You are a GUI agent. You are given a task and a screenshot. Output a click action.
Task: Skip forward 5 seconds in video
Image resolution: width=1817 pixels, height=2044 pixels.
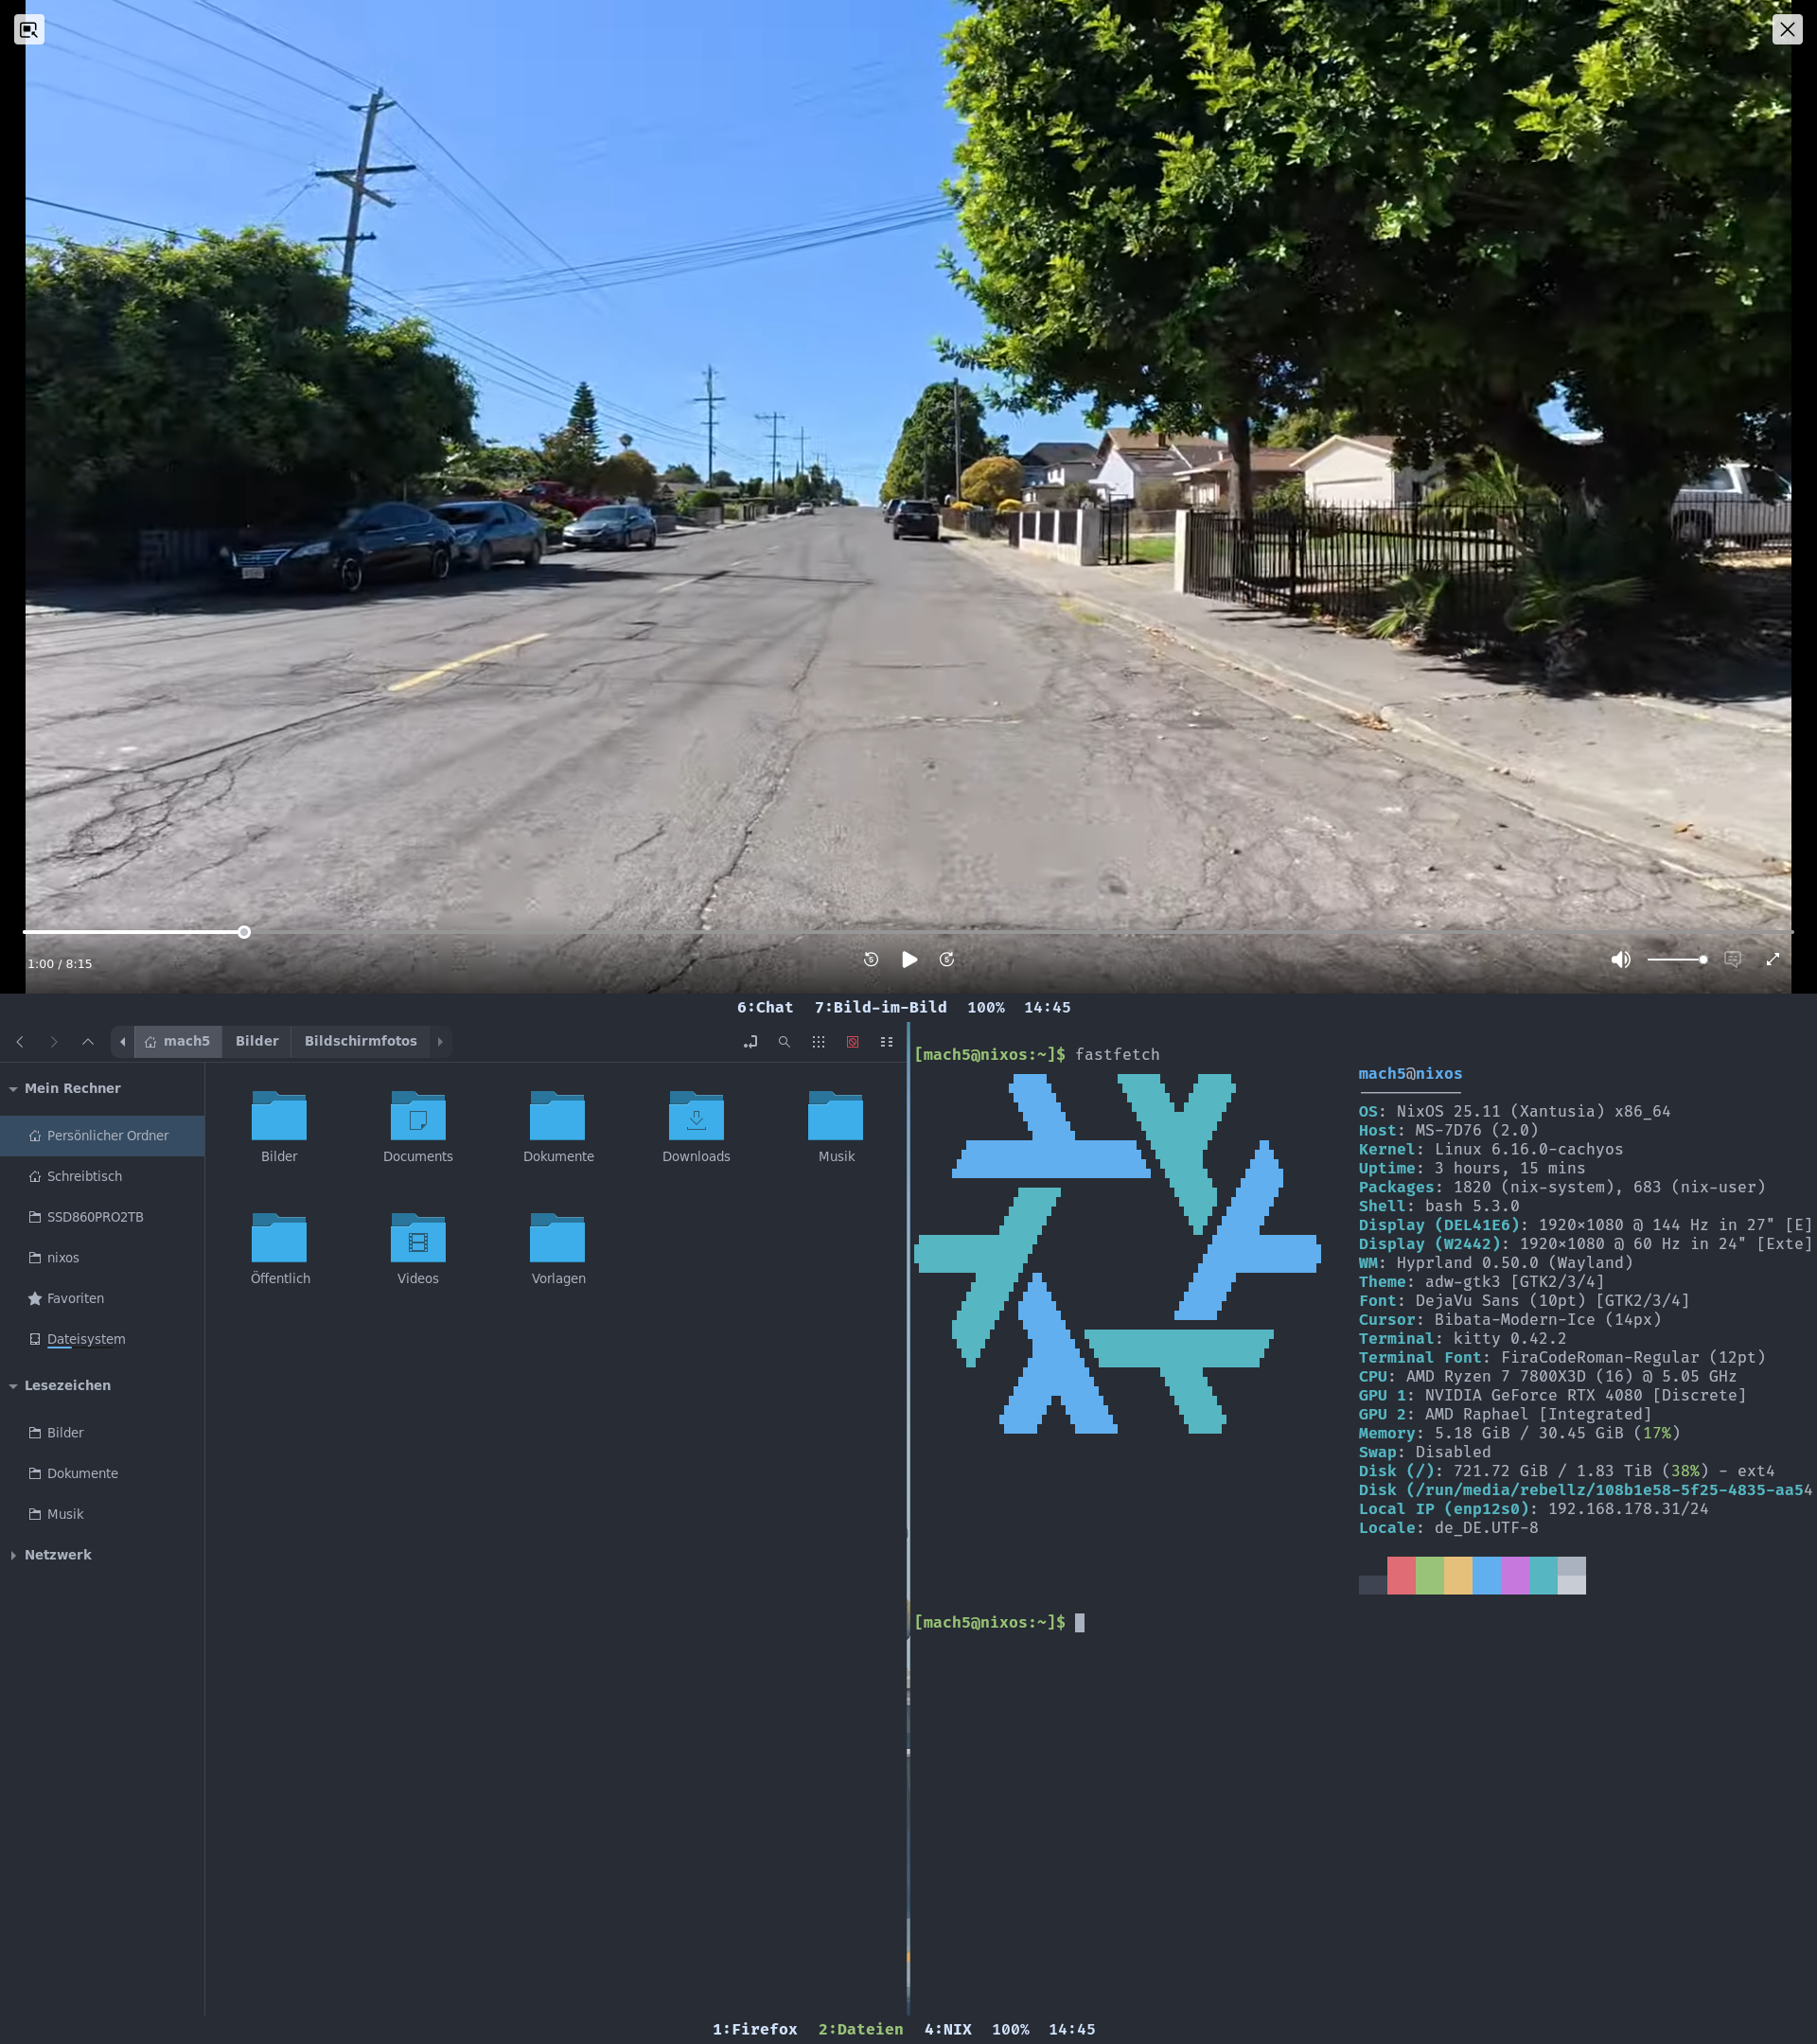[x=947, y=959]
